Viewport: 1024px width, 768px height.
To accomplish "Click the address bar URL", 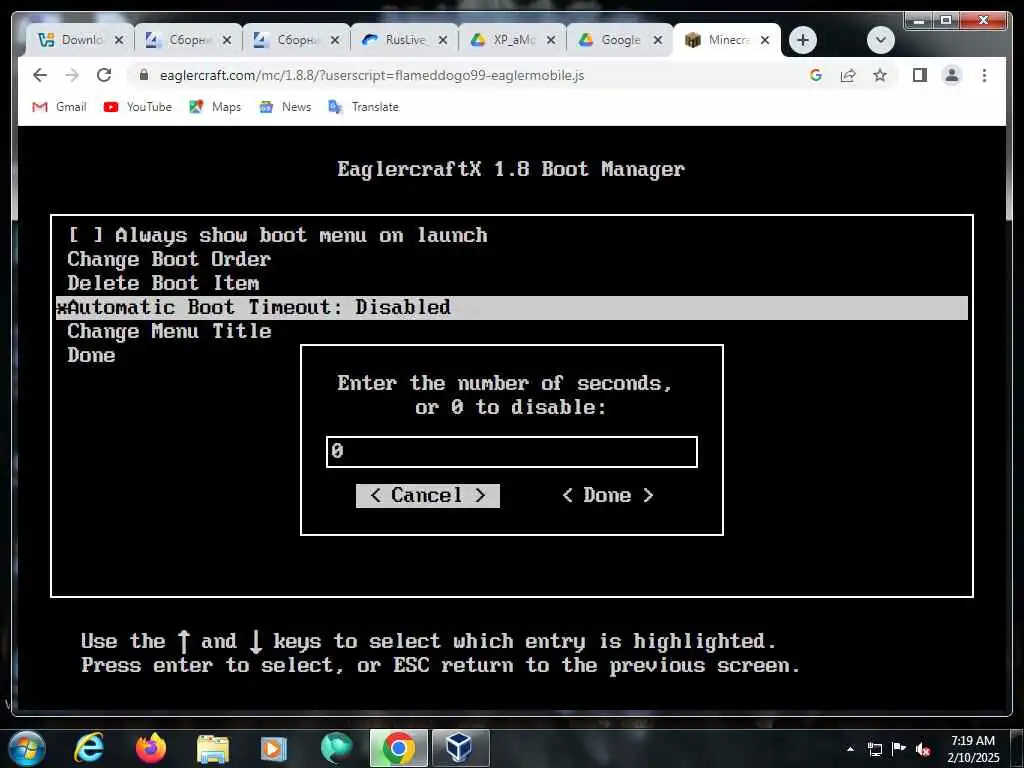I will tap(372, 76).
